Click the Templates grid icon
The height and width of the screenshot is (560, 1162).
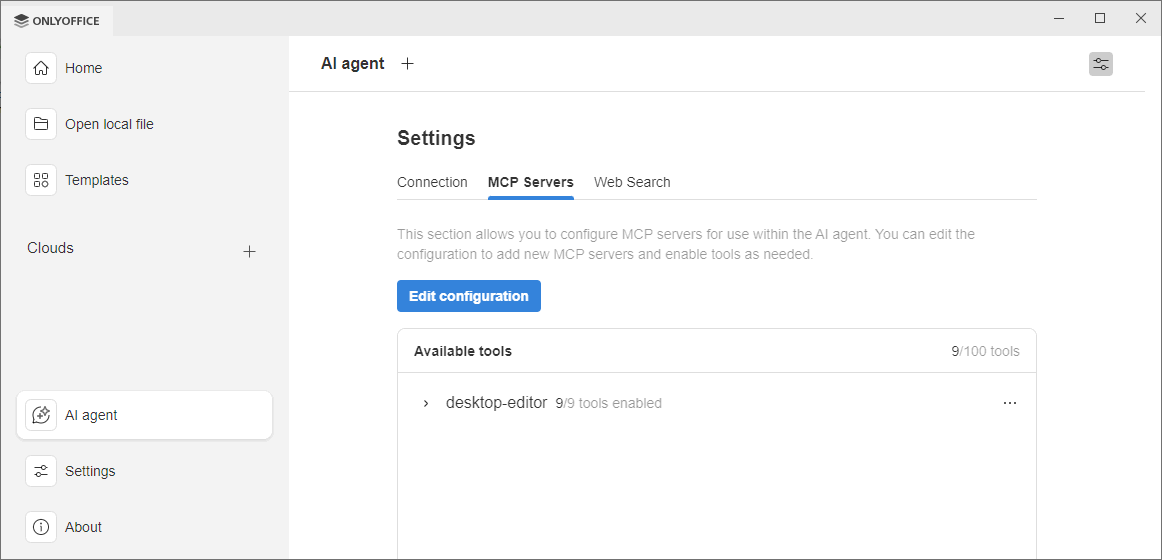point(41,180)
